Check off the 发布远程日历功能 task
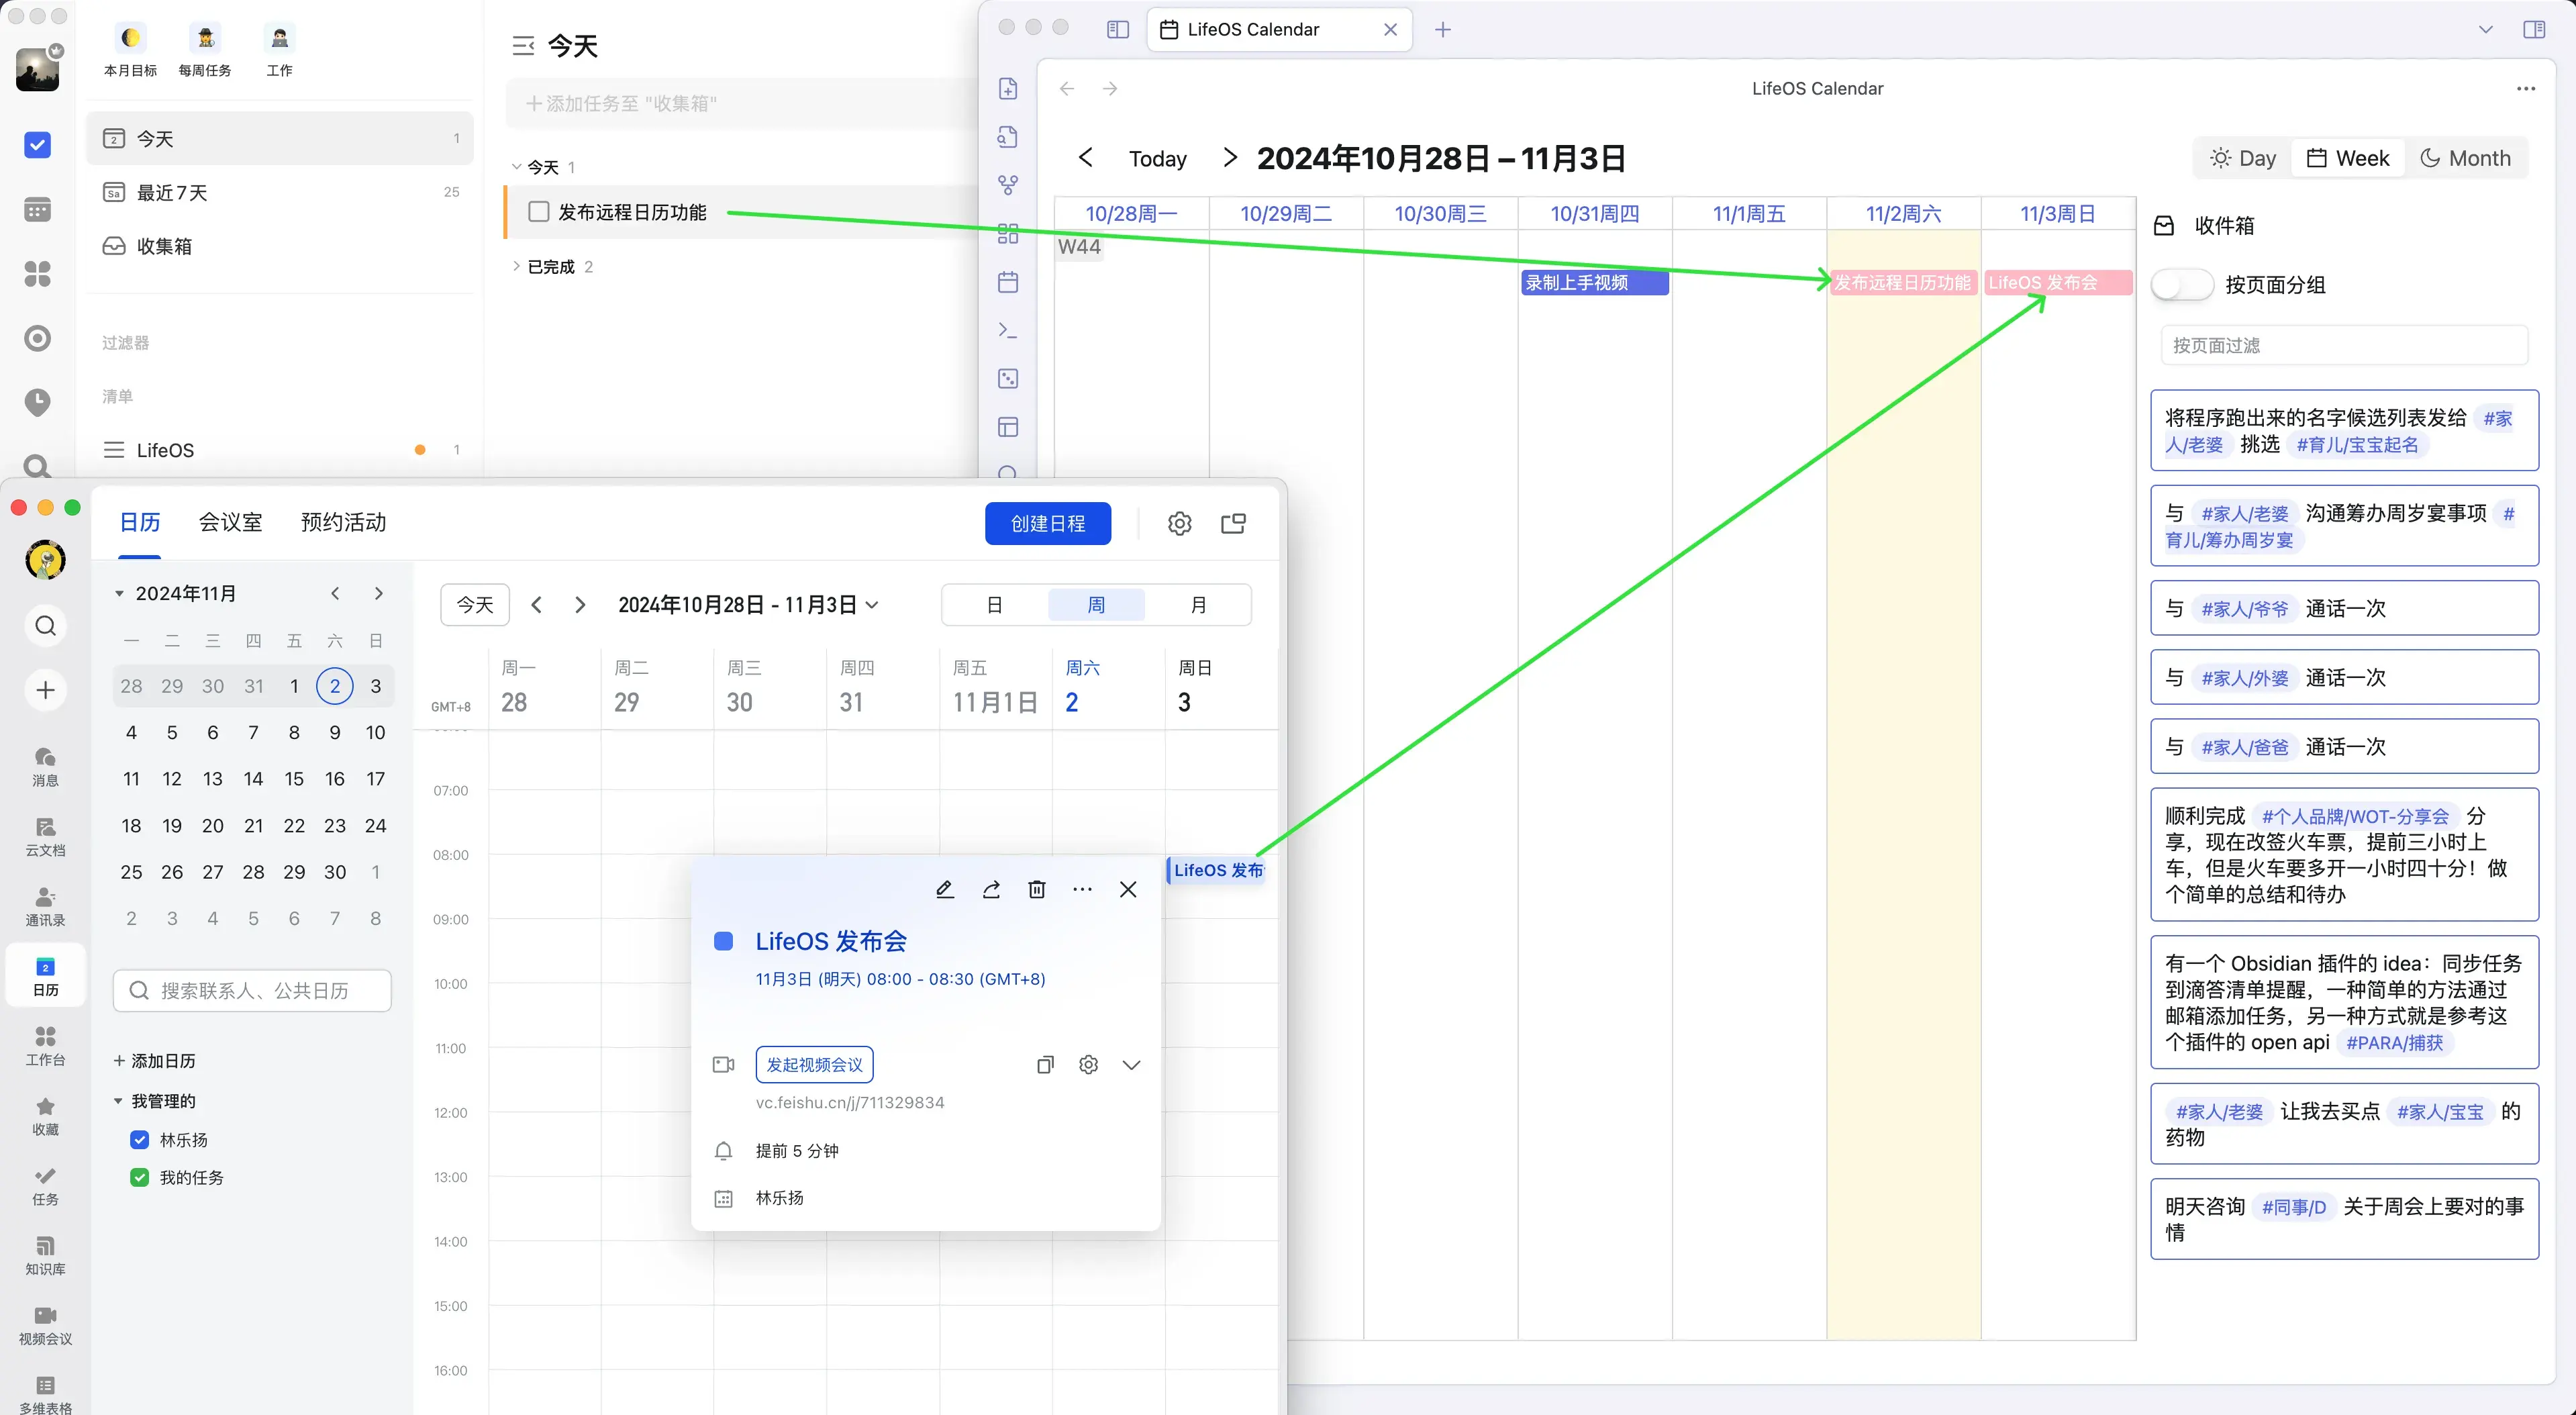 [539, 211]
